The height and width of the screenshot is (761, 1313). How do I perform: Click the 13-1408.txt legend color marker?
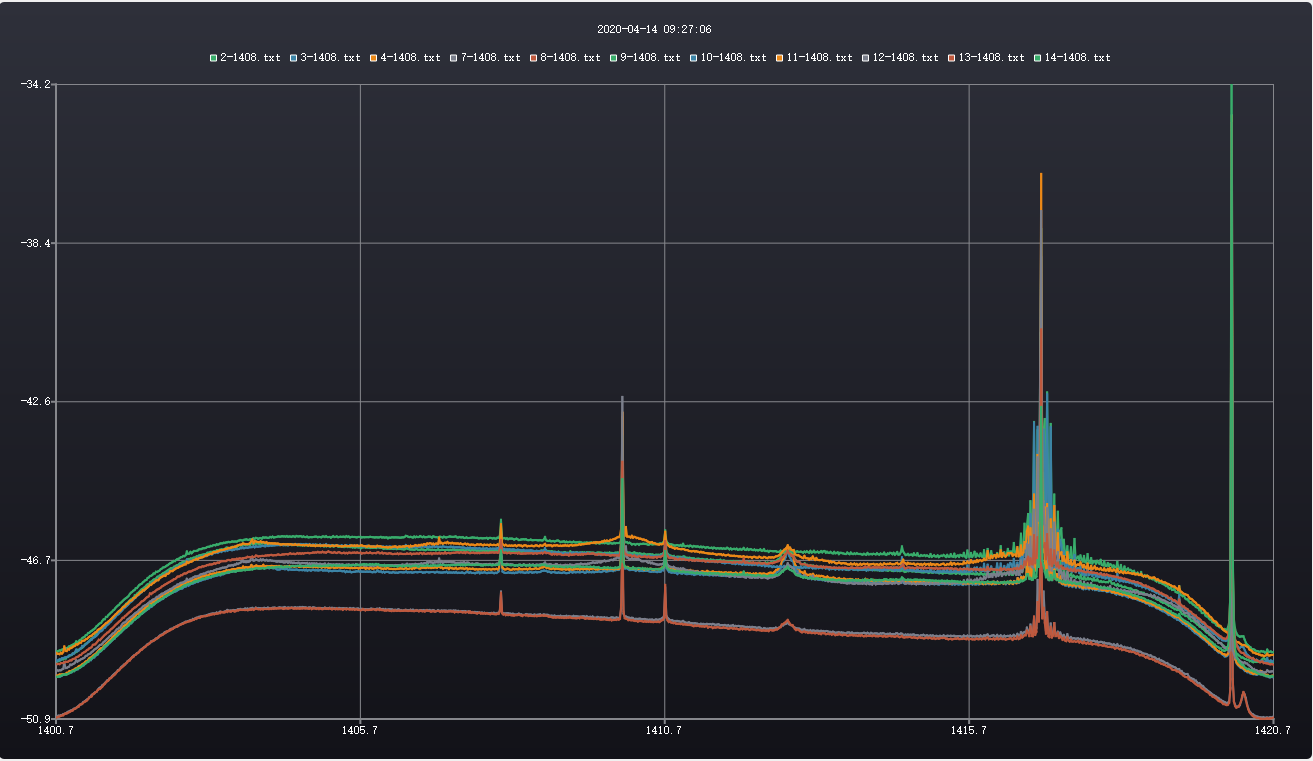(952, 58)
